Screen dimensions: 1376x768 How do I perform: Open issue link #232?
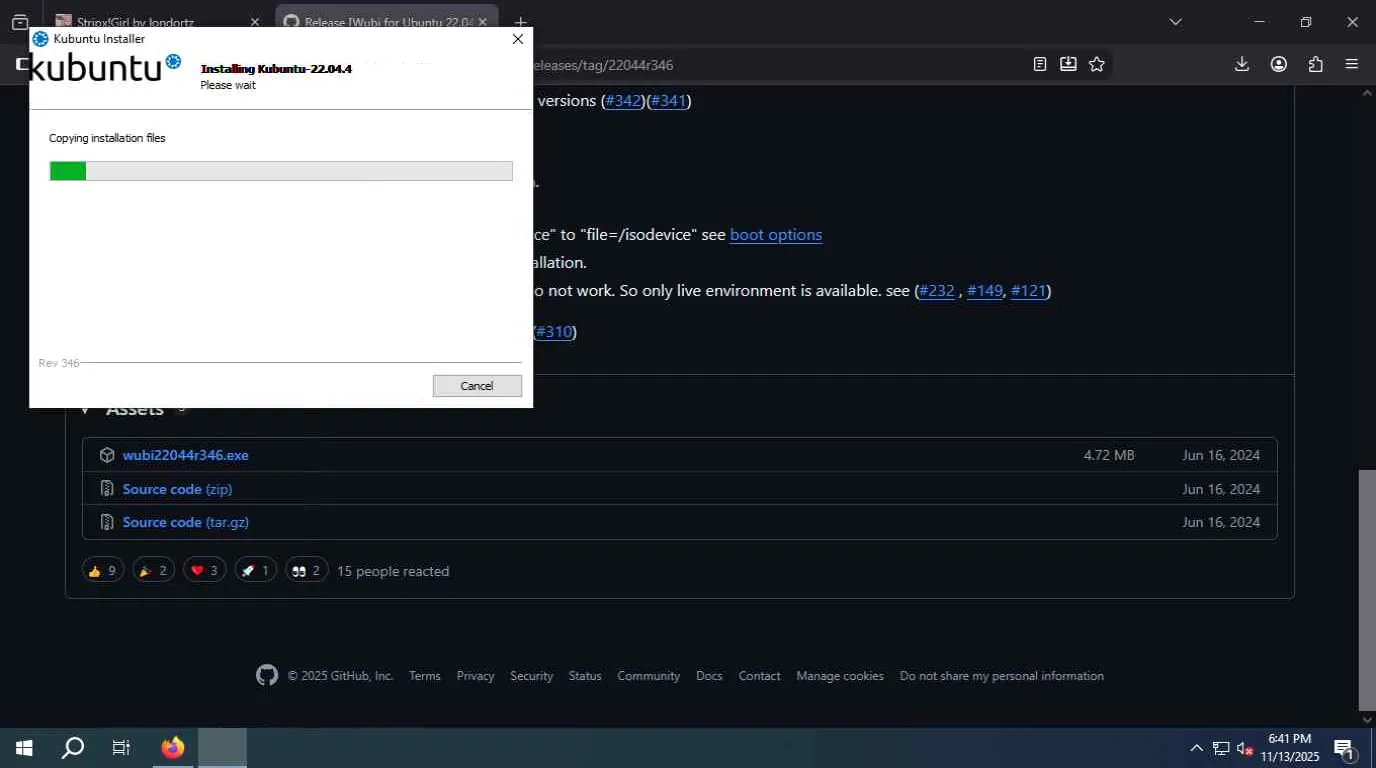click(937, 291)
